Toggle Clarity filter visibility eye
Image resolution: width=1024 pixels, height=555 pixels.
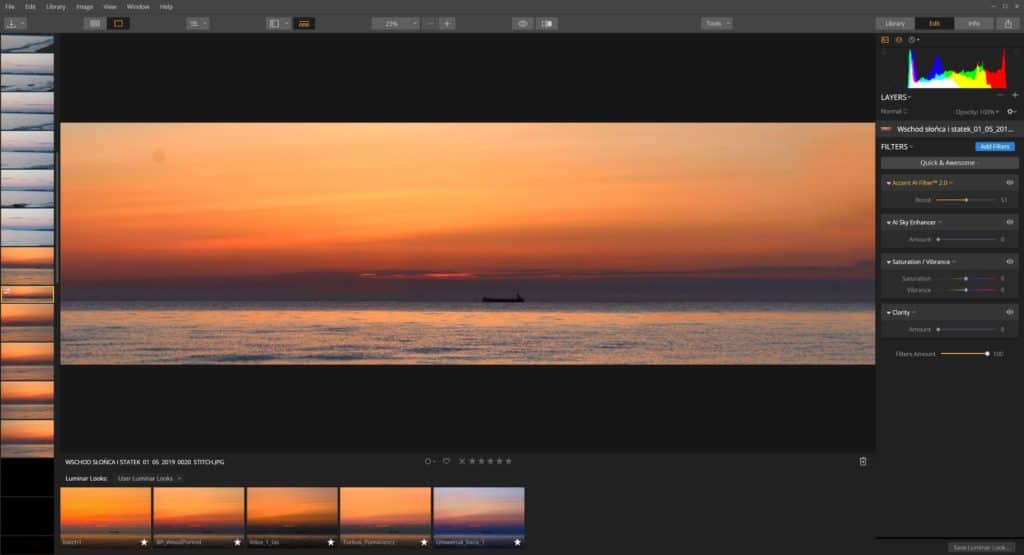click(1010, 312)
